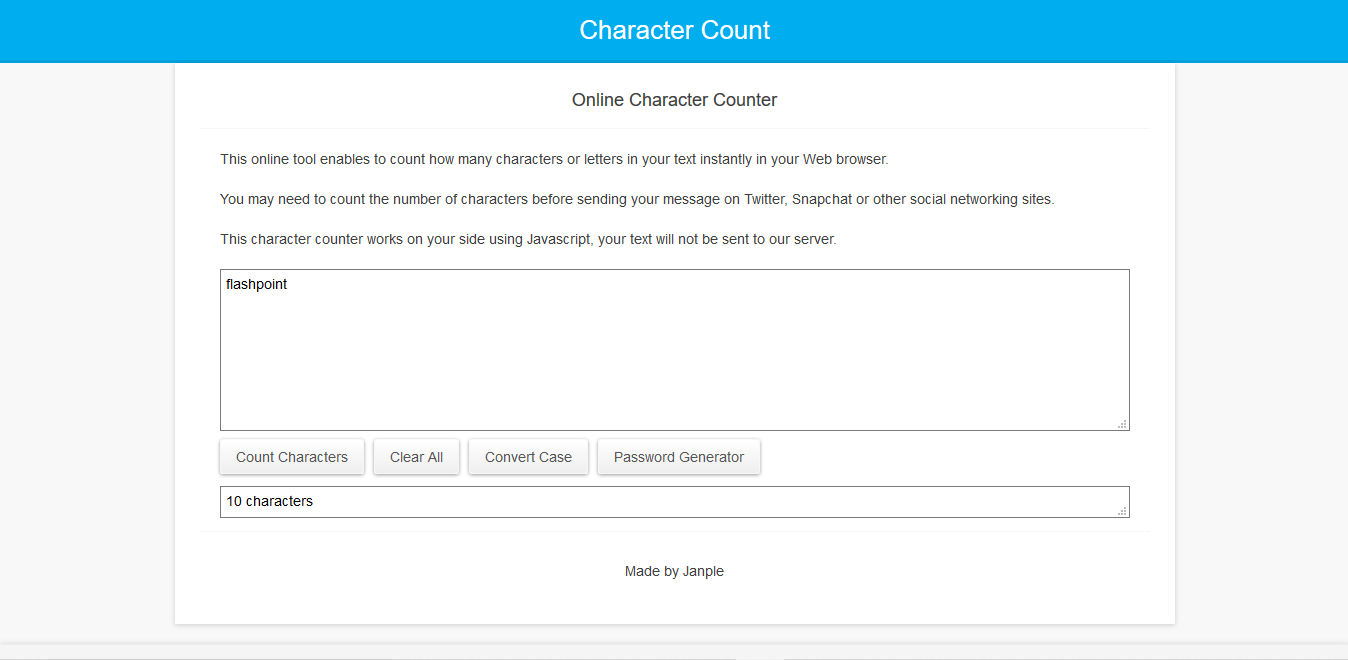
Task: Focus the text area containing 'flashpoint'
Action: 675,350
